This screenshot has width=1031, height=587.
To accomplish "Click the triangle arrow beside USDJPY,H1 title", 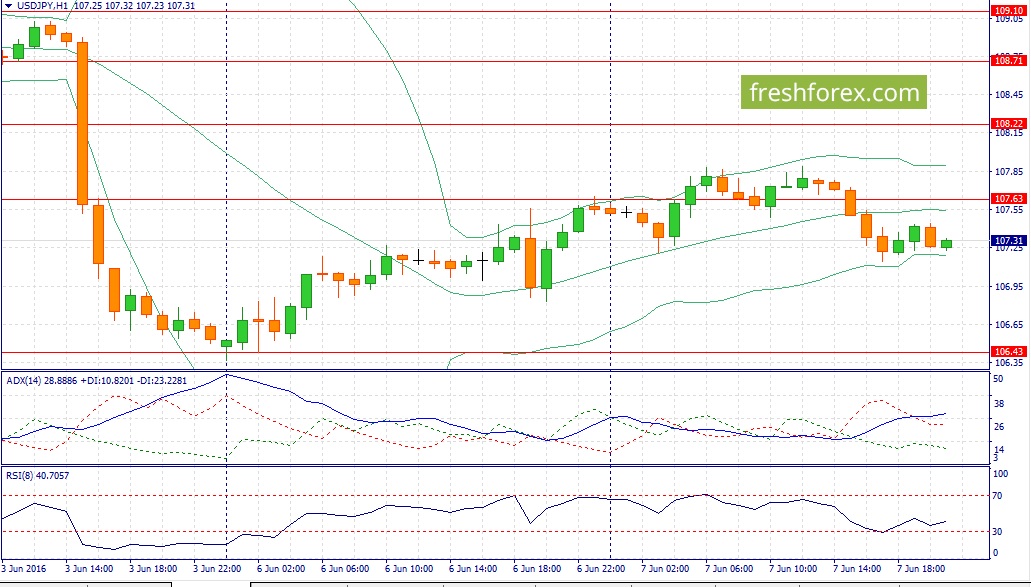I will click(8, 6).
